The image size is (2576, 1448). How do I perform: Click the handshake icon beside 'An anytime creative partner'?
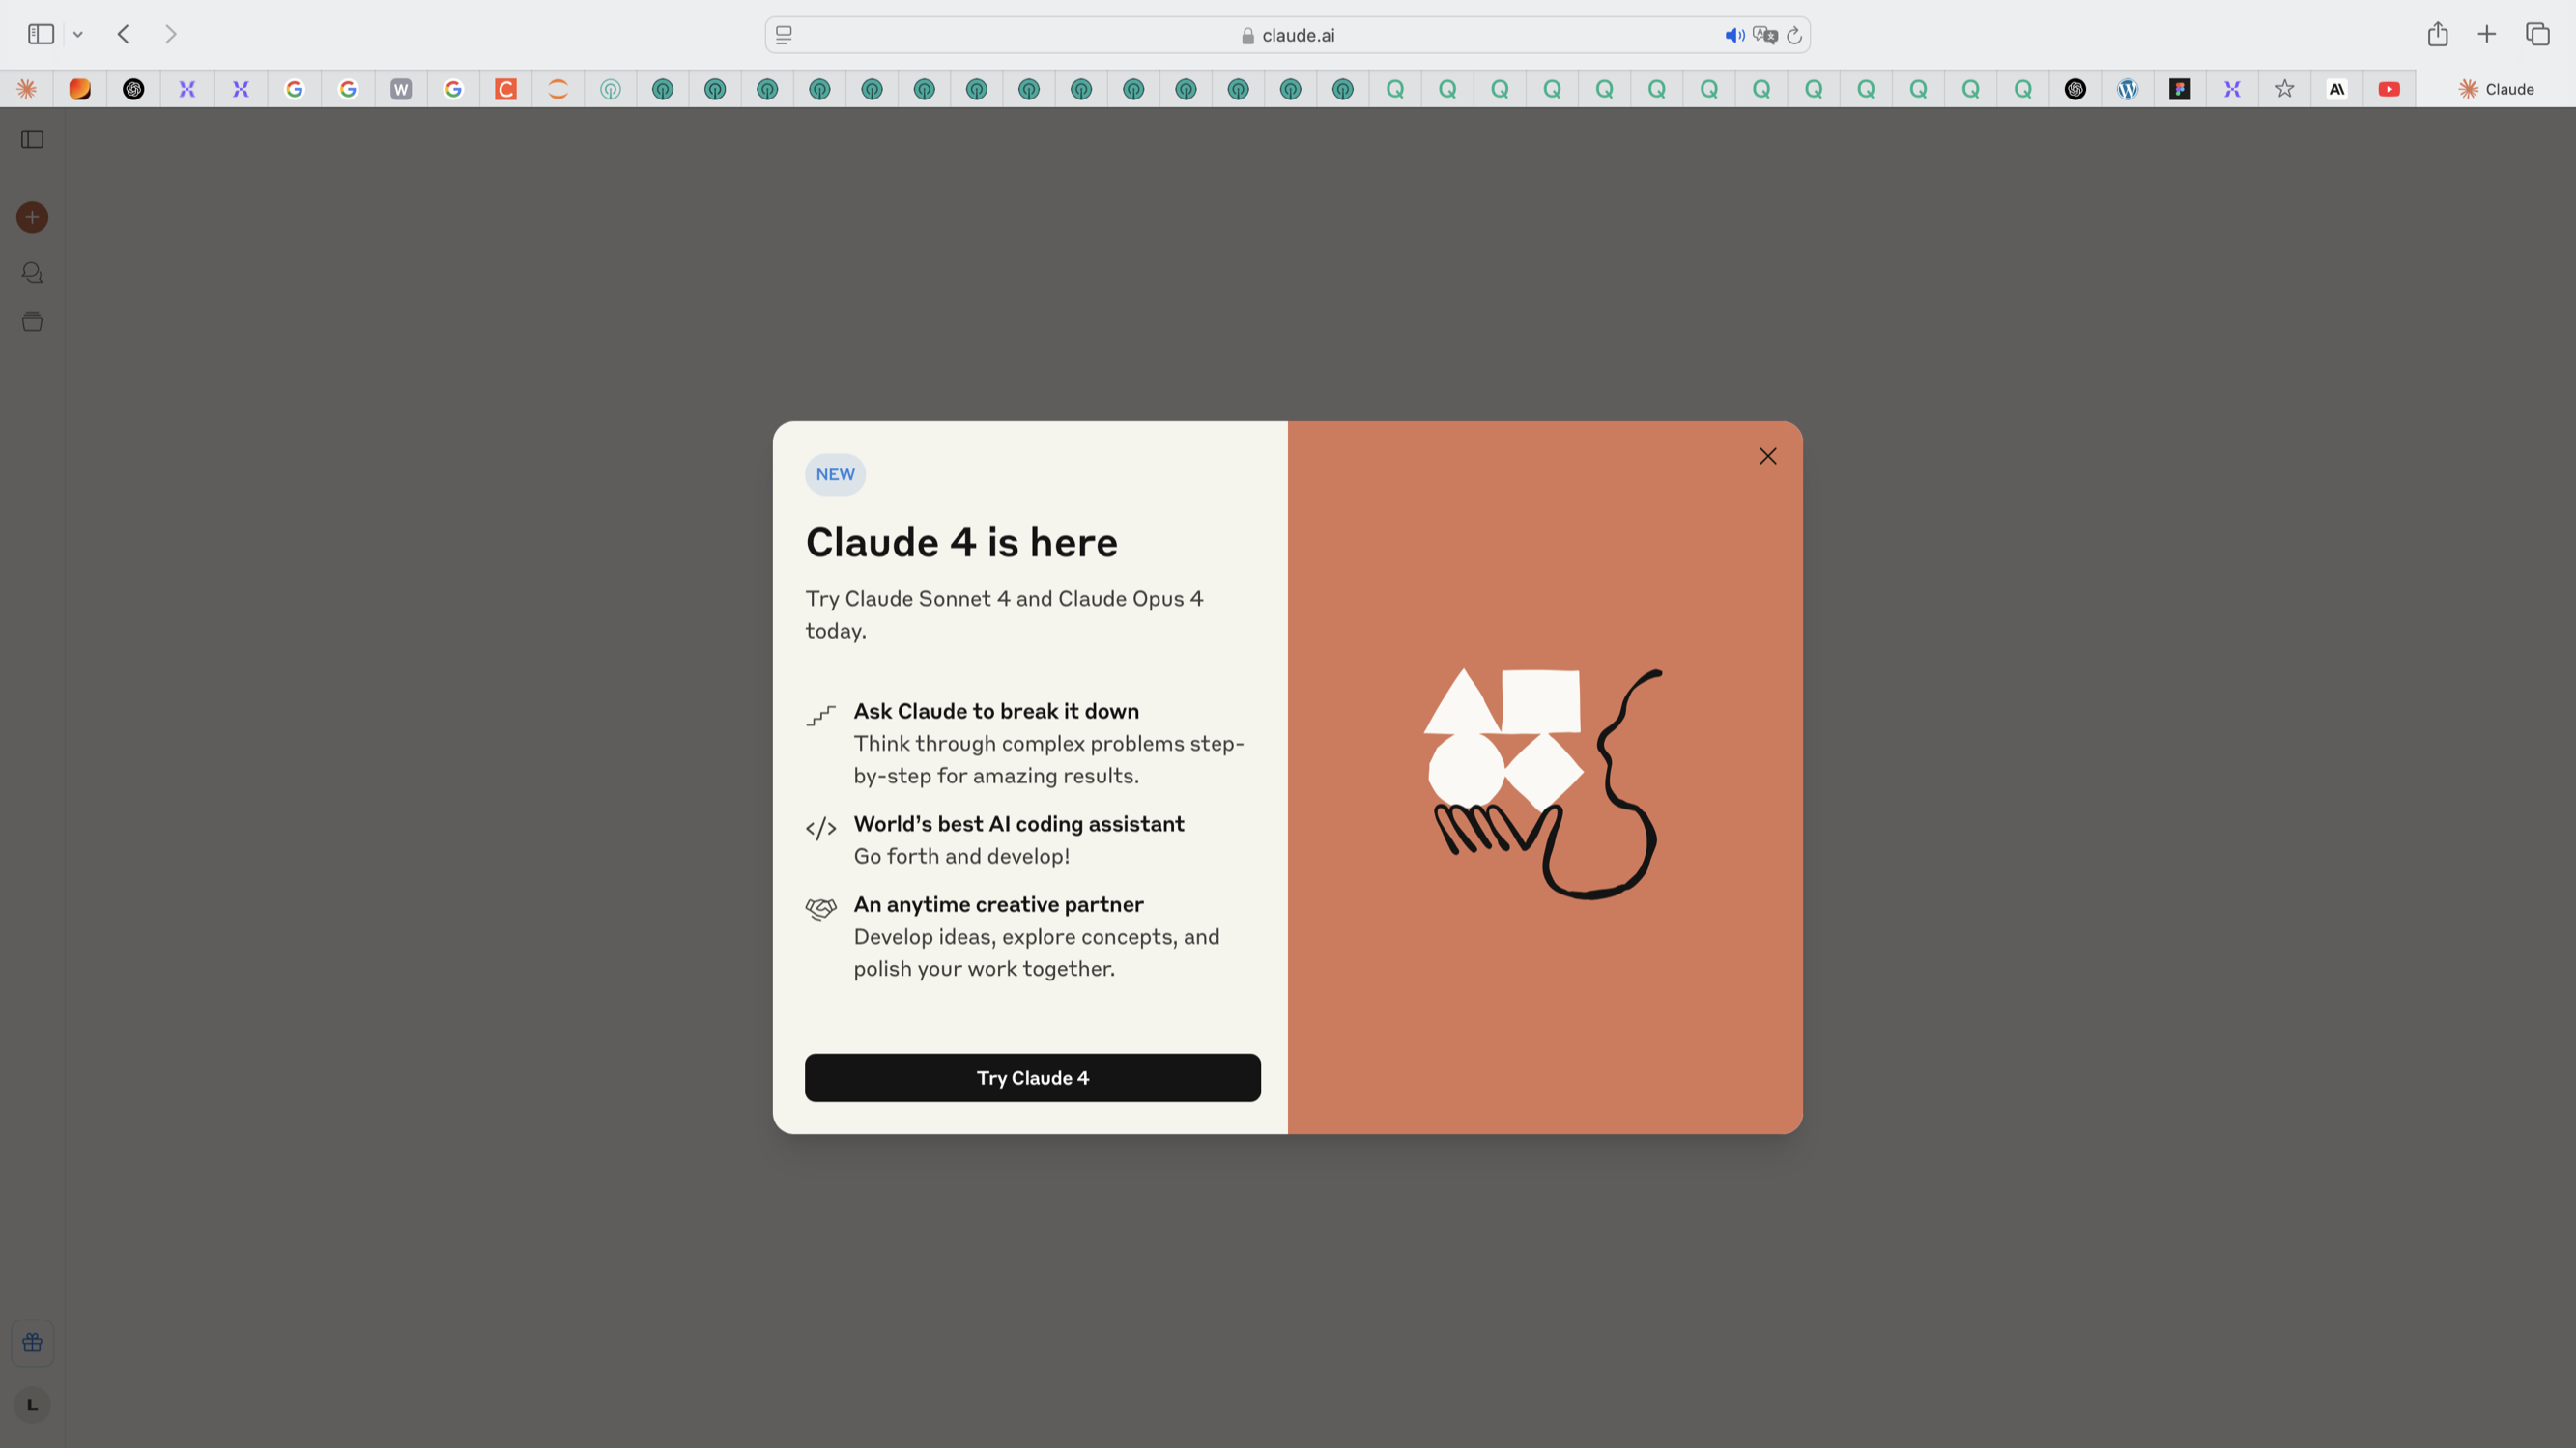pyautogui.click(x=821, y=908)
